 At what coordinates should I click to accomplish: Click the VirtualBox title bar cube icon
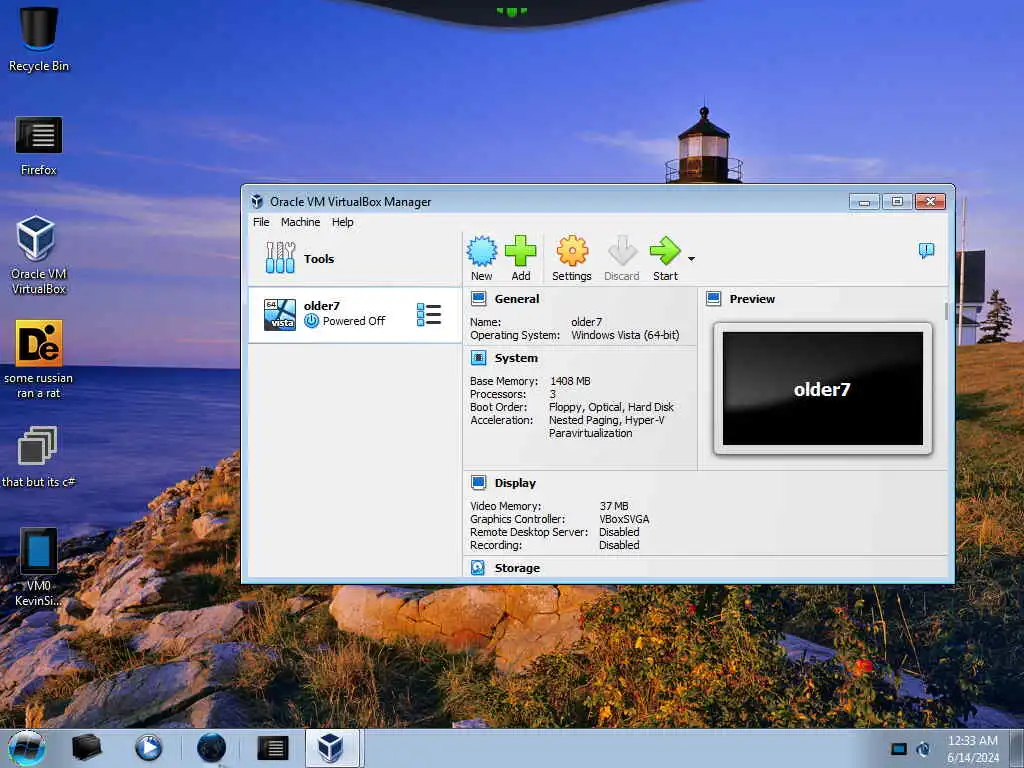coord(257,201)
